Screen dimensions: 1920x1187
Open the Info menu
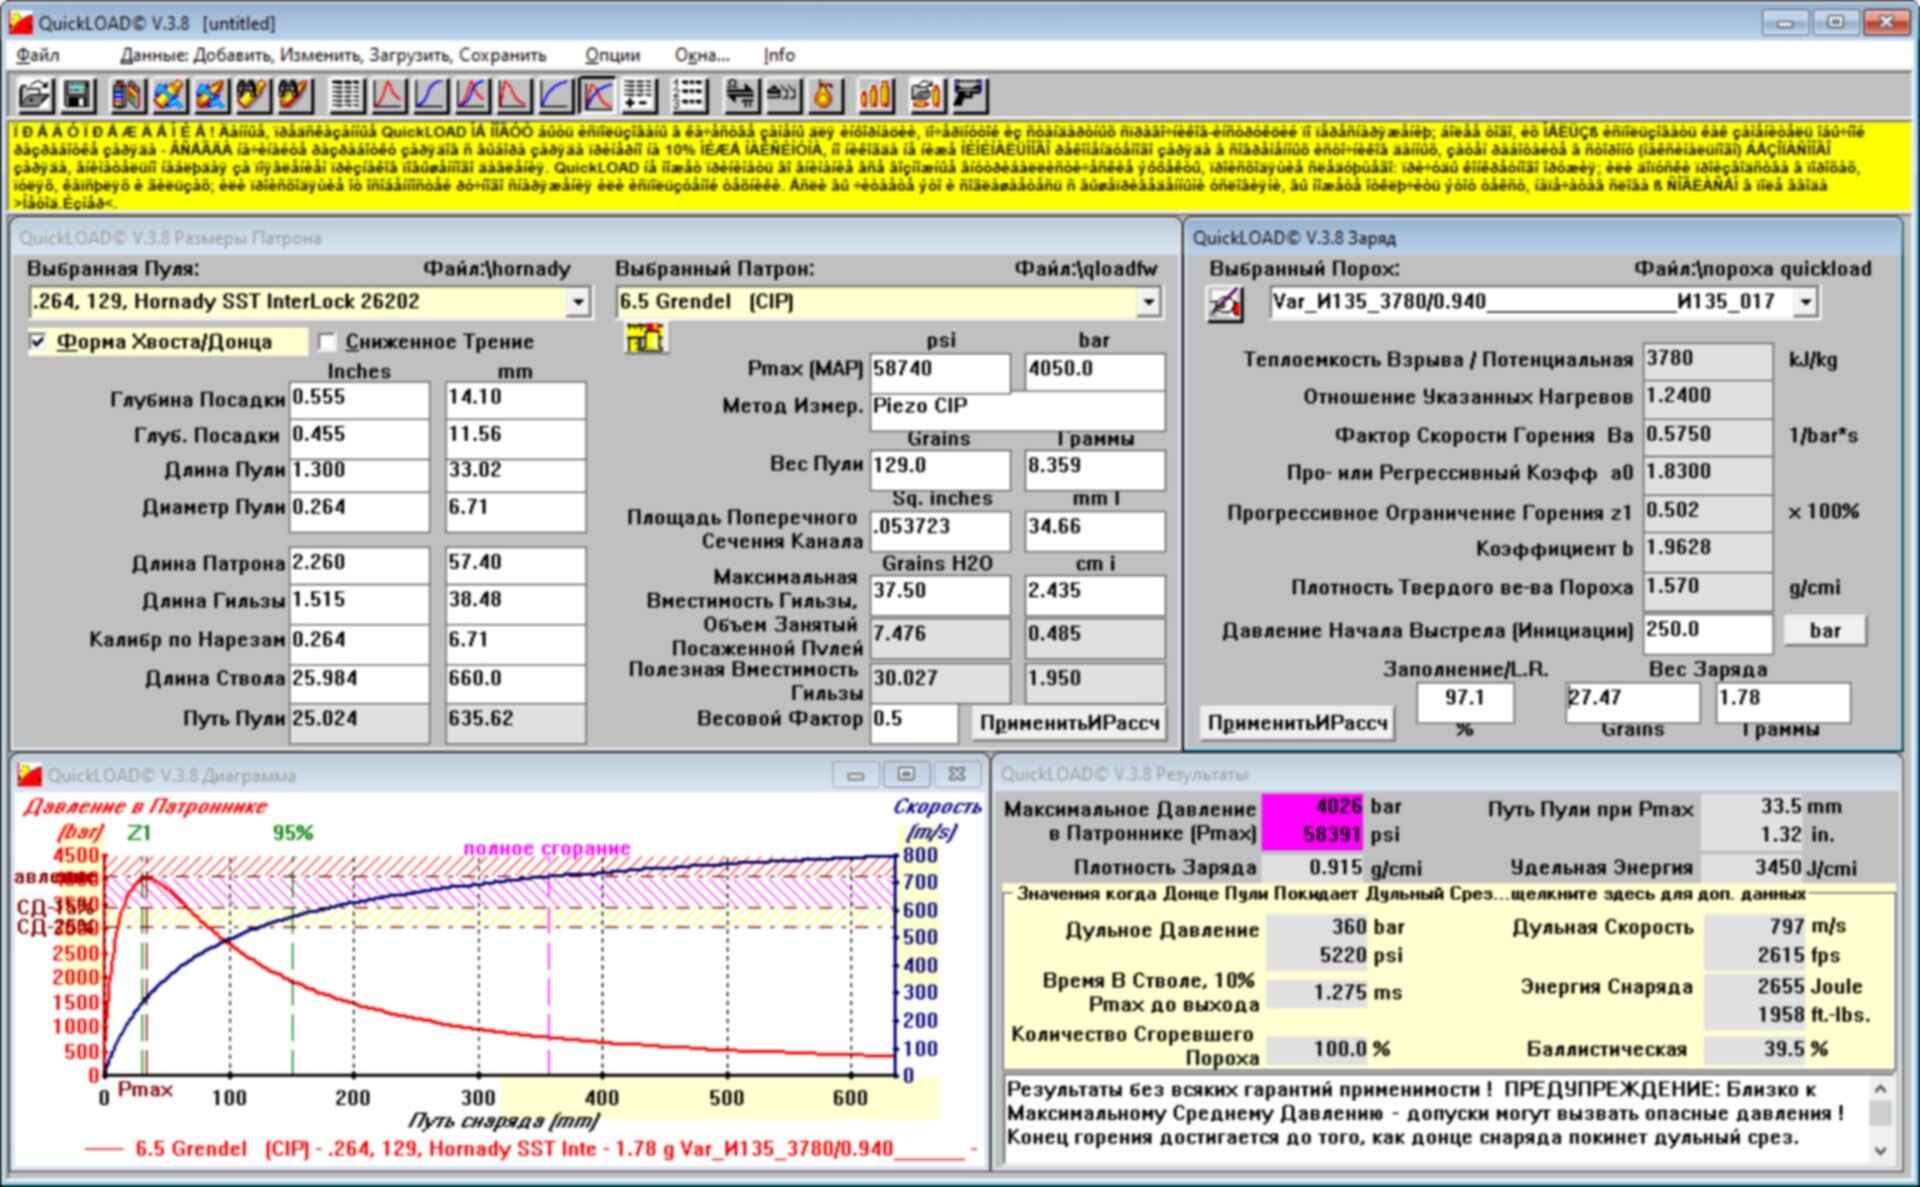[779, 55]
